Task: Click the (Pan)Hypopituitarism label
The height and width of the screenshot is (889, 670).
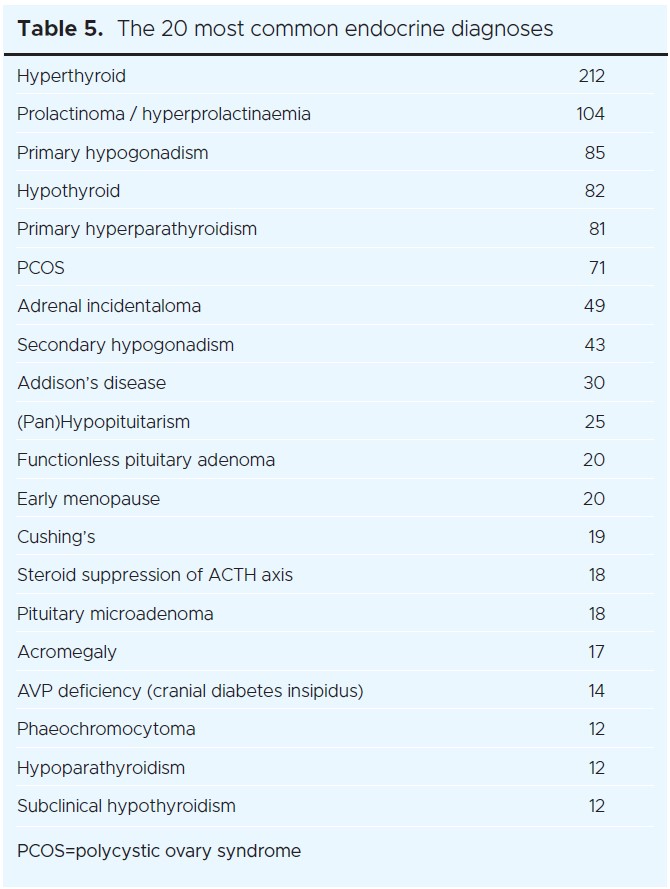Action: point(103,422)
